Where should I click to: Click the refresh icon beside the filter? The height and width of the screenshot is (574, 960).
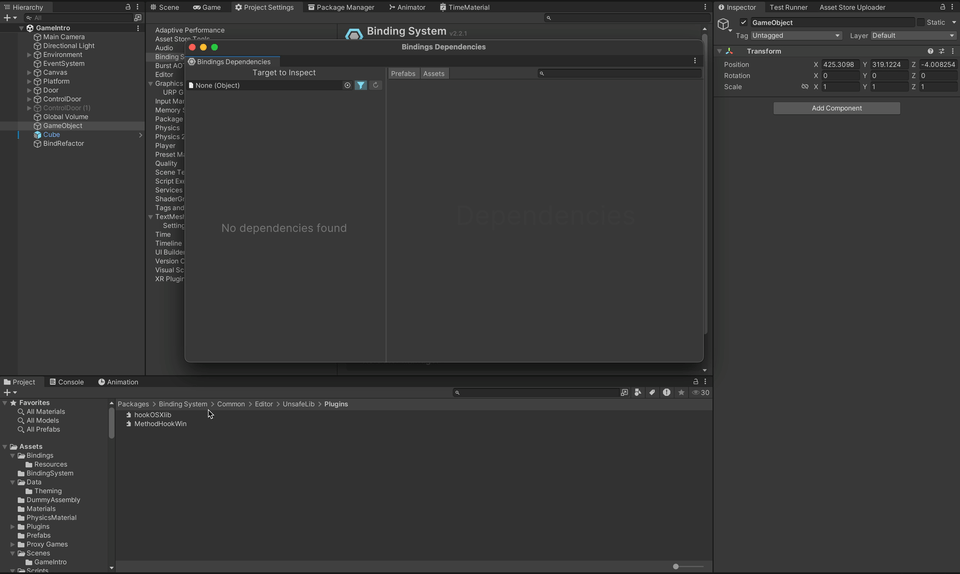pos(376,85)
